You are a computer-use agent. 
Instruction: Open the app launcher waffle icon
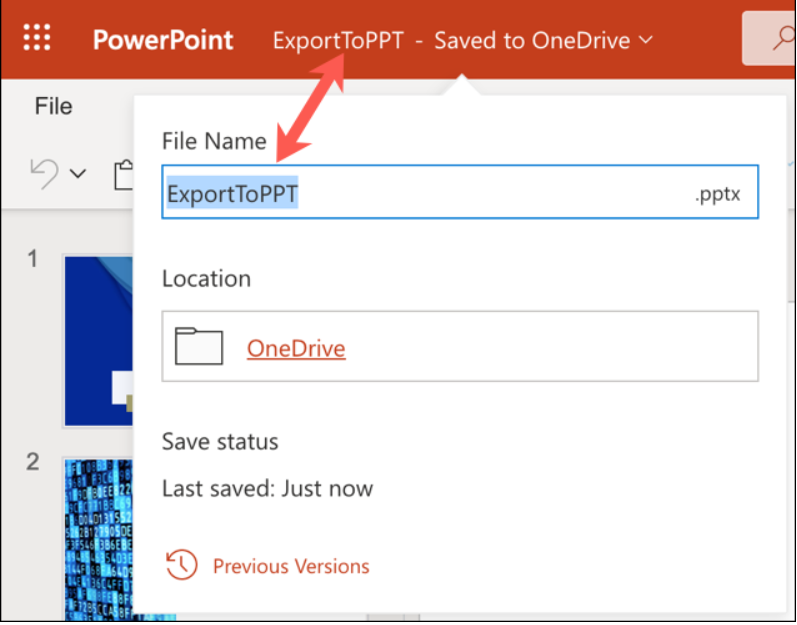37,40
